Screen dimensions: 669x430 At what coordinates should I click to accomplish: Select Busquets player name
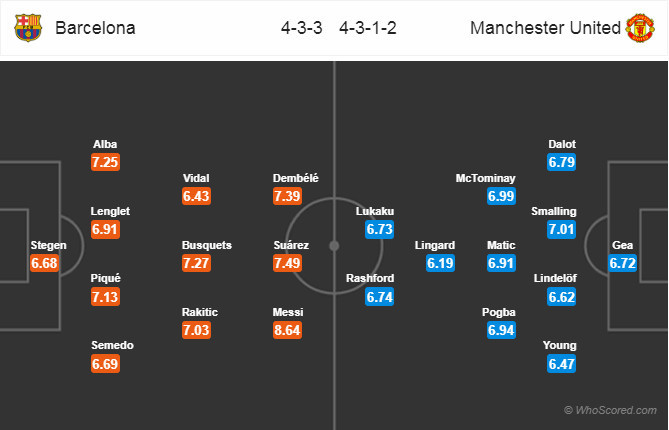coord(207,245)
